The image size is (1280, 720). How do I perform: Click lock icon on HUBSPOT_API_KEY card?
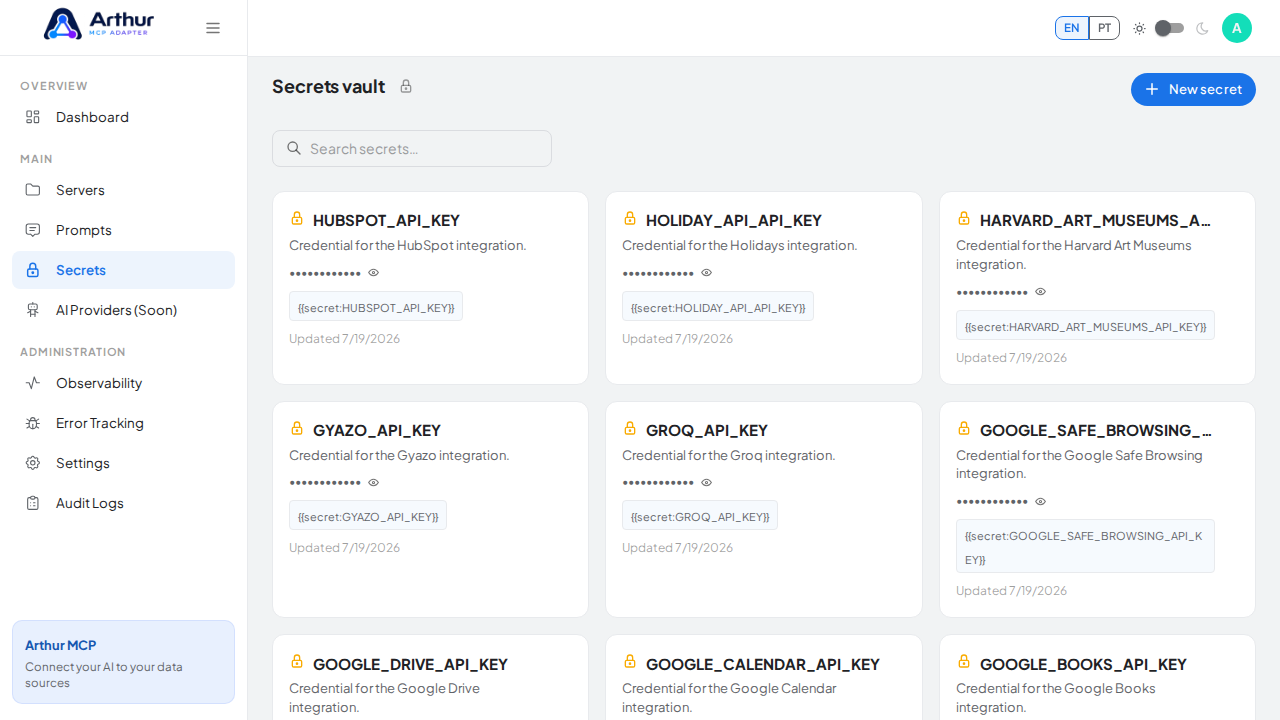tap(297, 218)
